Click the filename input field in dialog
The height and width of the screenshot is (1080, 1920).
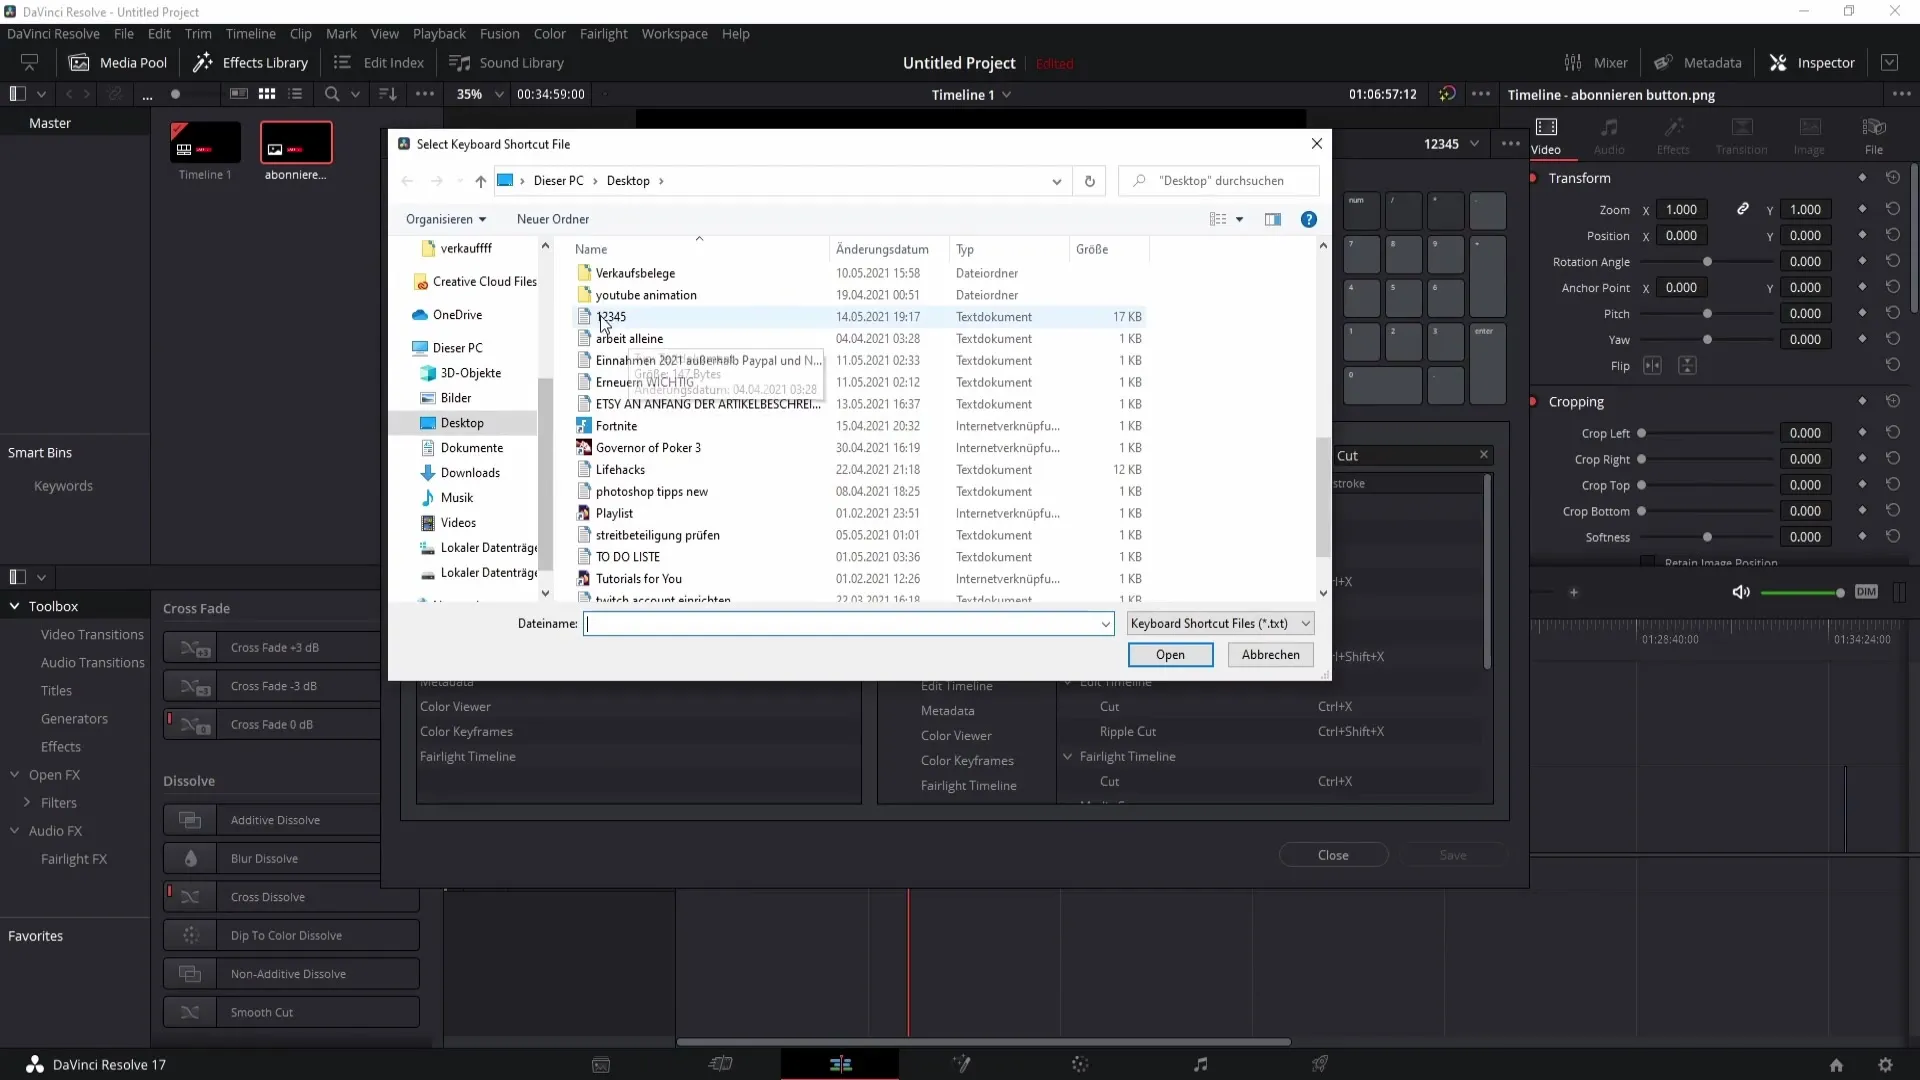click(848, 624)
